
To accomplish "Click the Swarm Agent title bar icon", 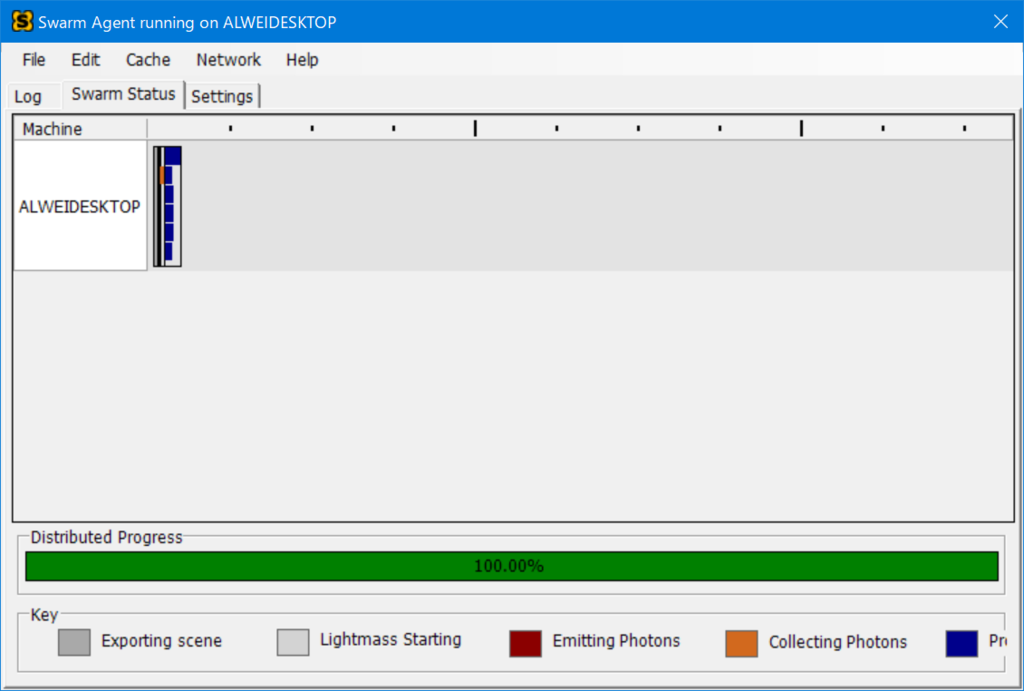I will 22,22.
